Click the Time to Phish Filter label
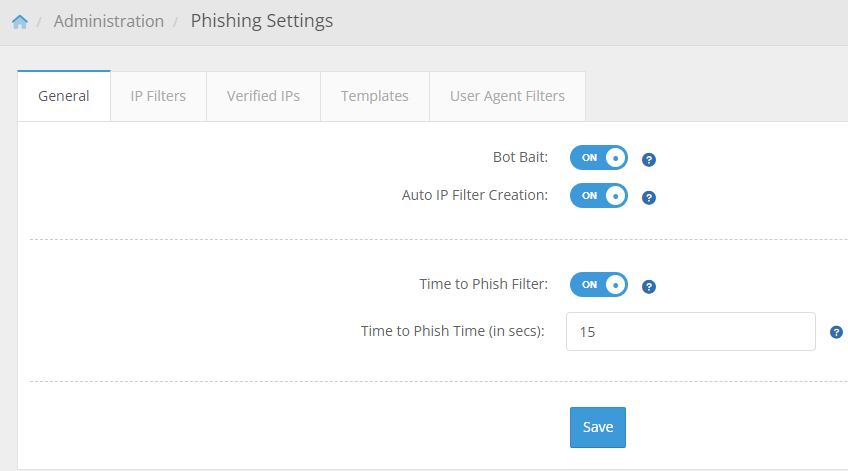The image size is (848, 471). 483,284
